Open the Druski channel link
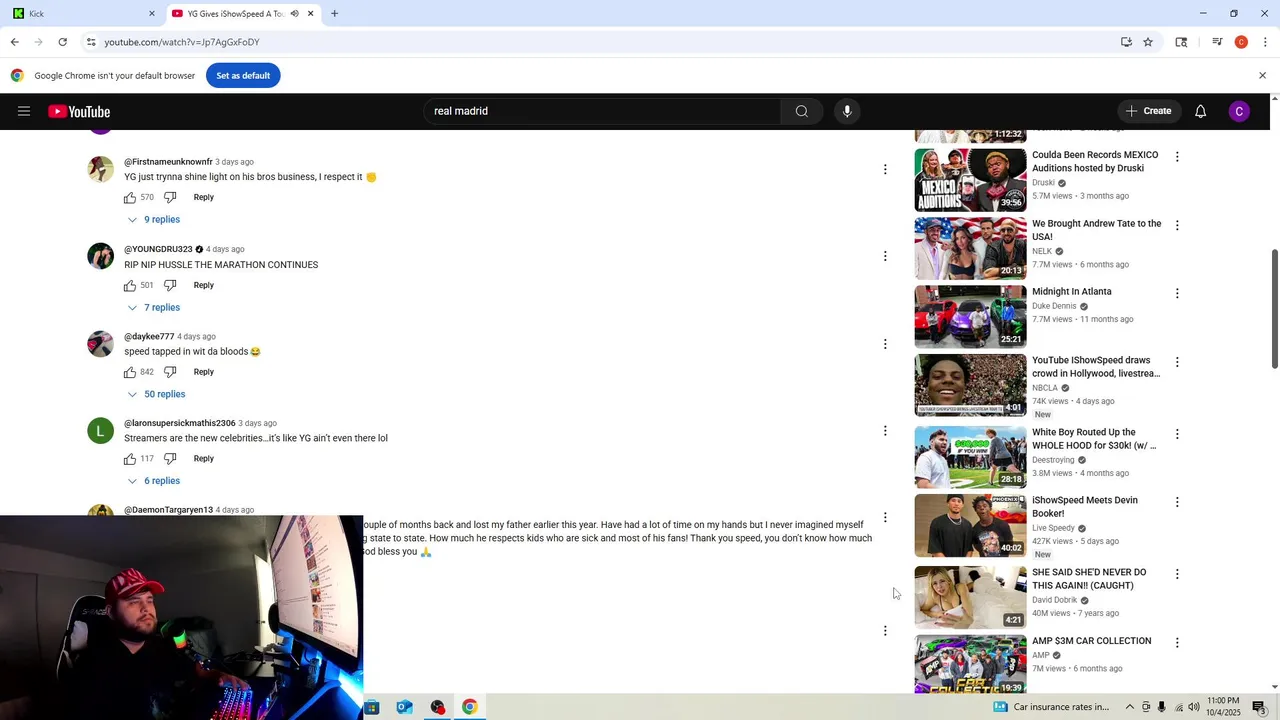1280x720 pixels. point(1043,183)
